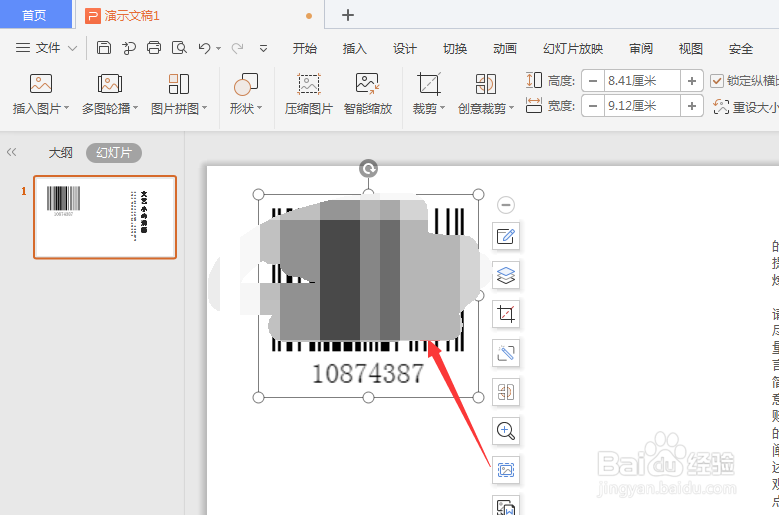
Task: Click 创意裁剪 icon
Action: tap(485, 83)
